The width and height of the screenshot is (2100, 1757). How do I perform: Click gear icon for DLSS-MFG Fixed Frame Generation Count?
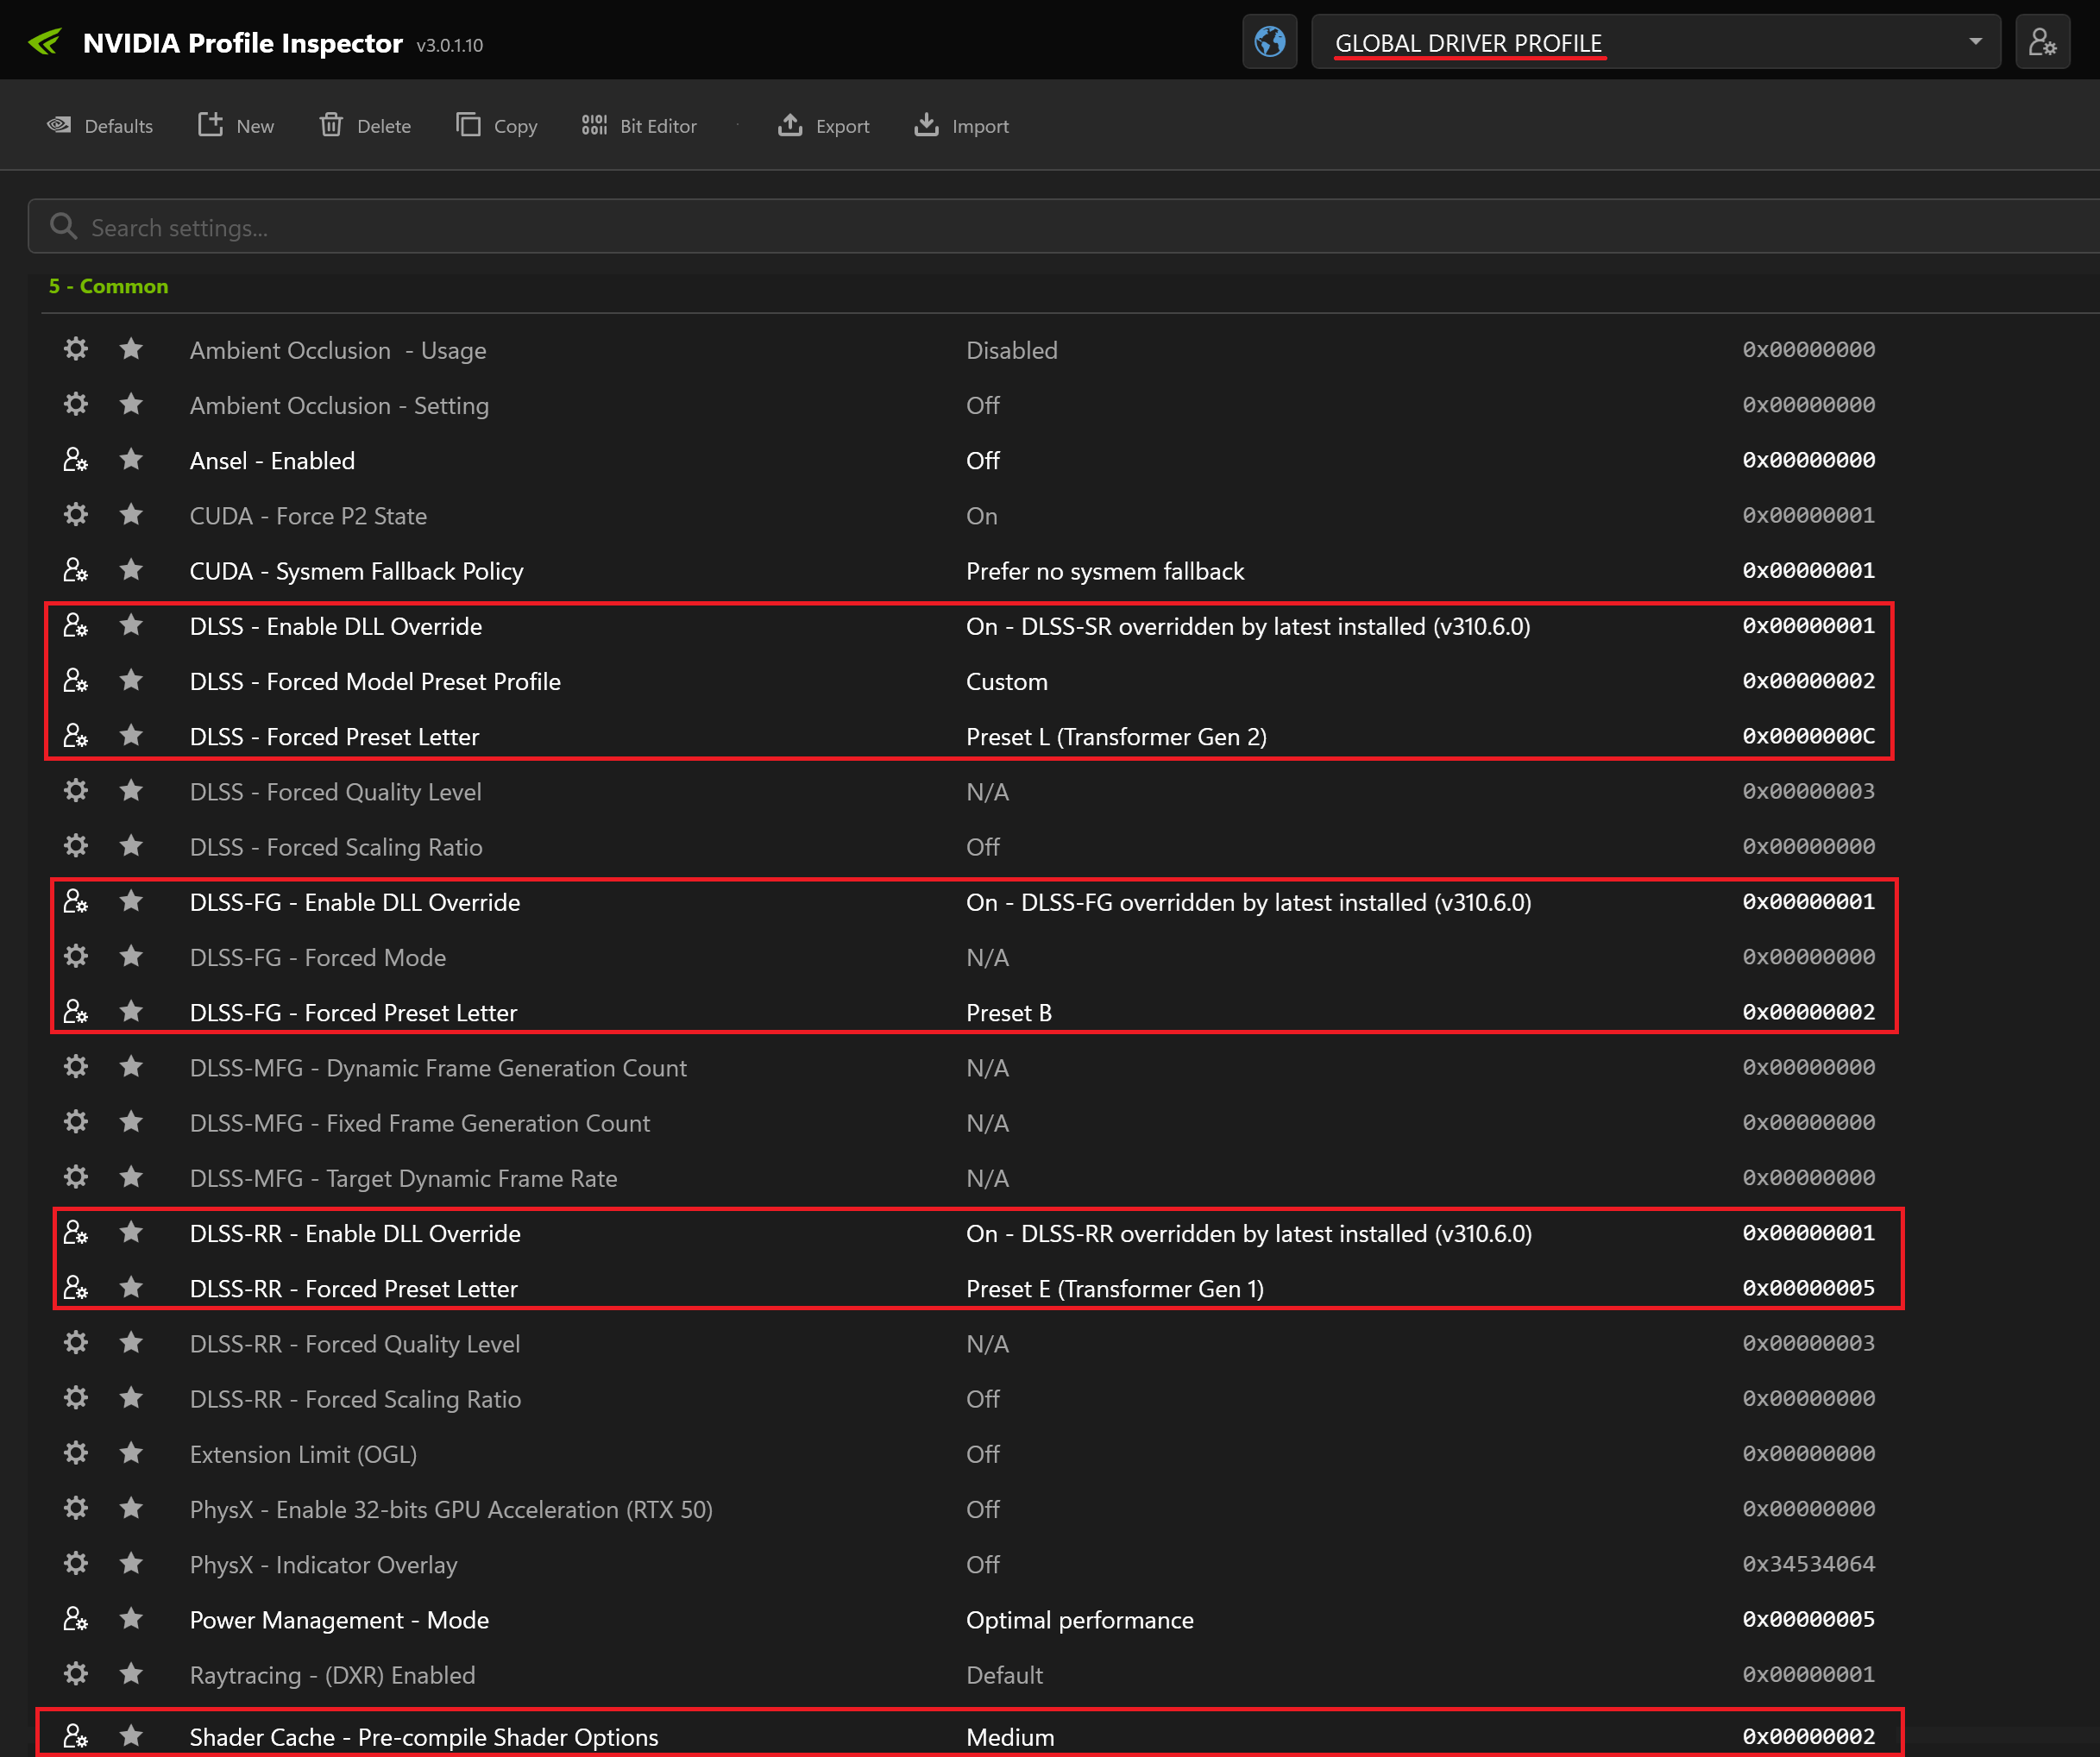point(76,1122)
